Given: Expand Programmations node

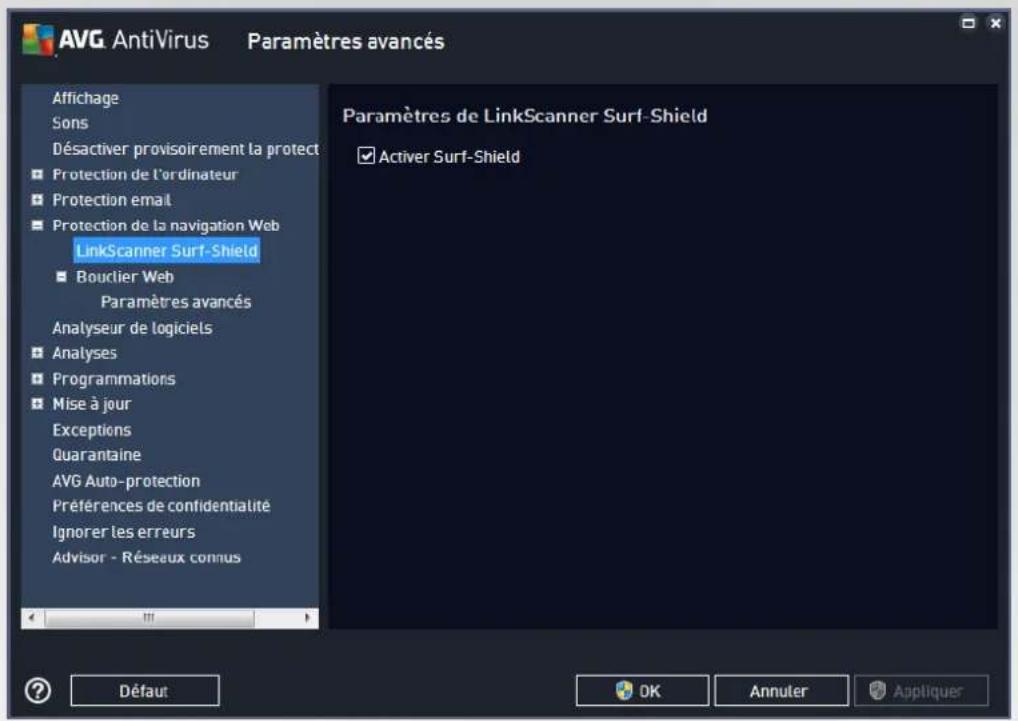Looking at the screenshot, I should click(37, 378).
